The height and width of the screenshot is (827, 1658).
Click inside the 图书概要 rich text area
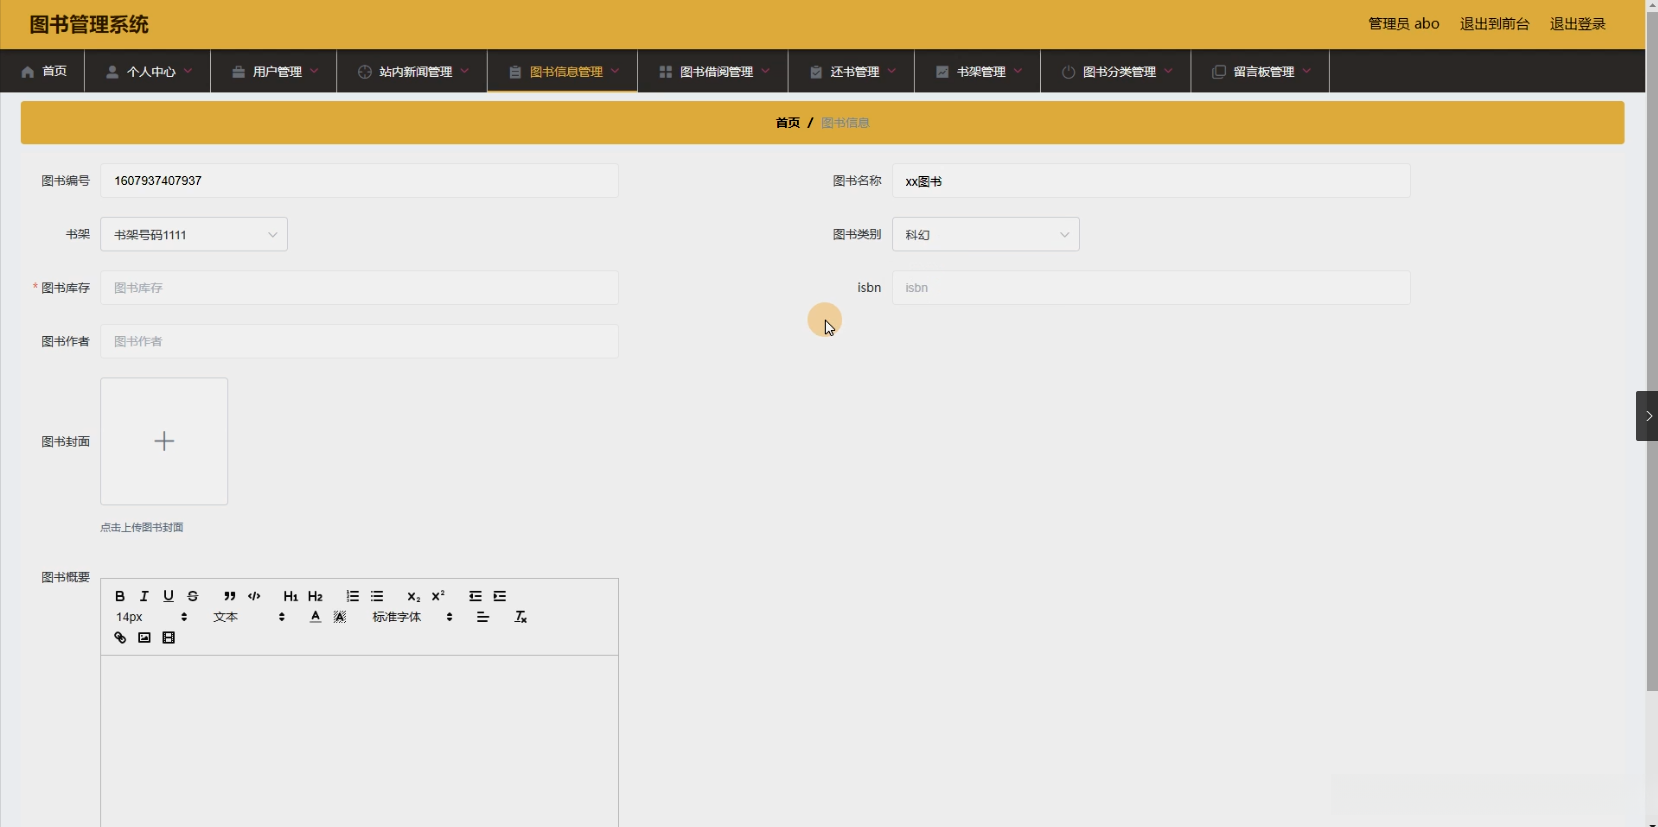click(359, 741)
